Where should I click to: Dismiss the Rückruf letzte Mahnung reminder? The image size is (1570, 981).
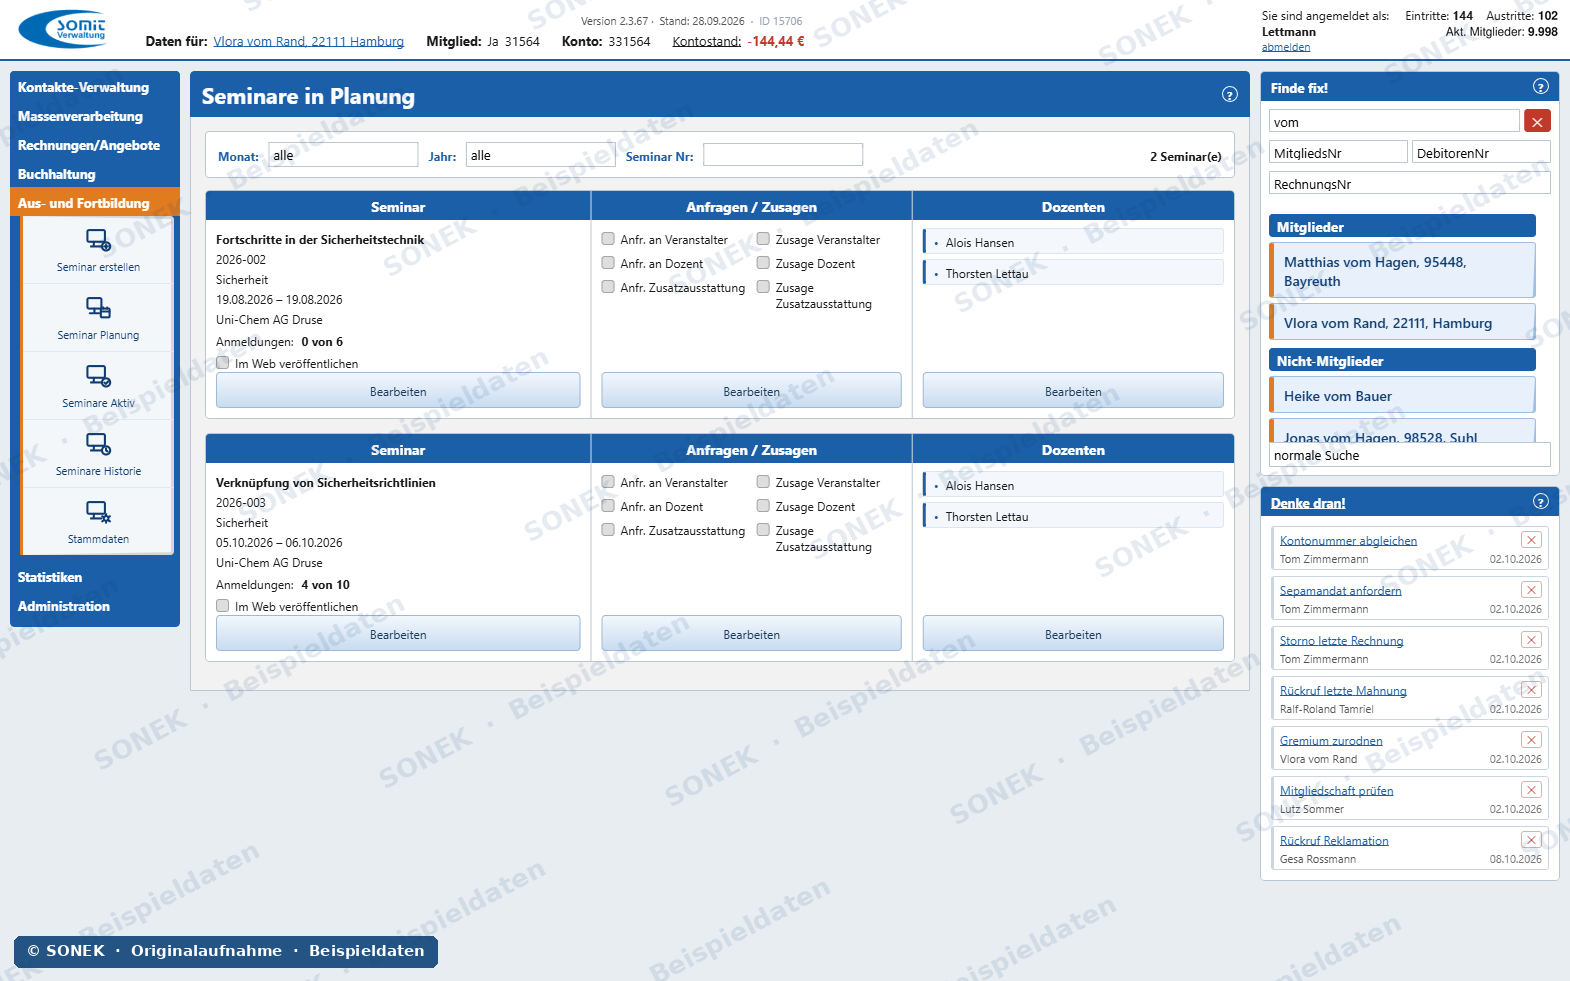point(1531,690)
